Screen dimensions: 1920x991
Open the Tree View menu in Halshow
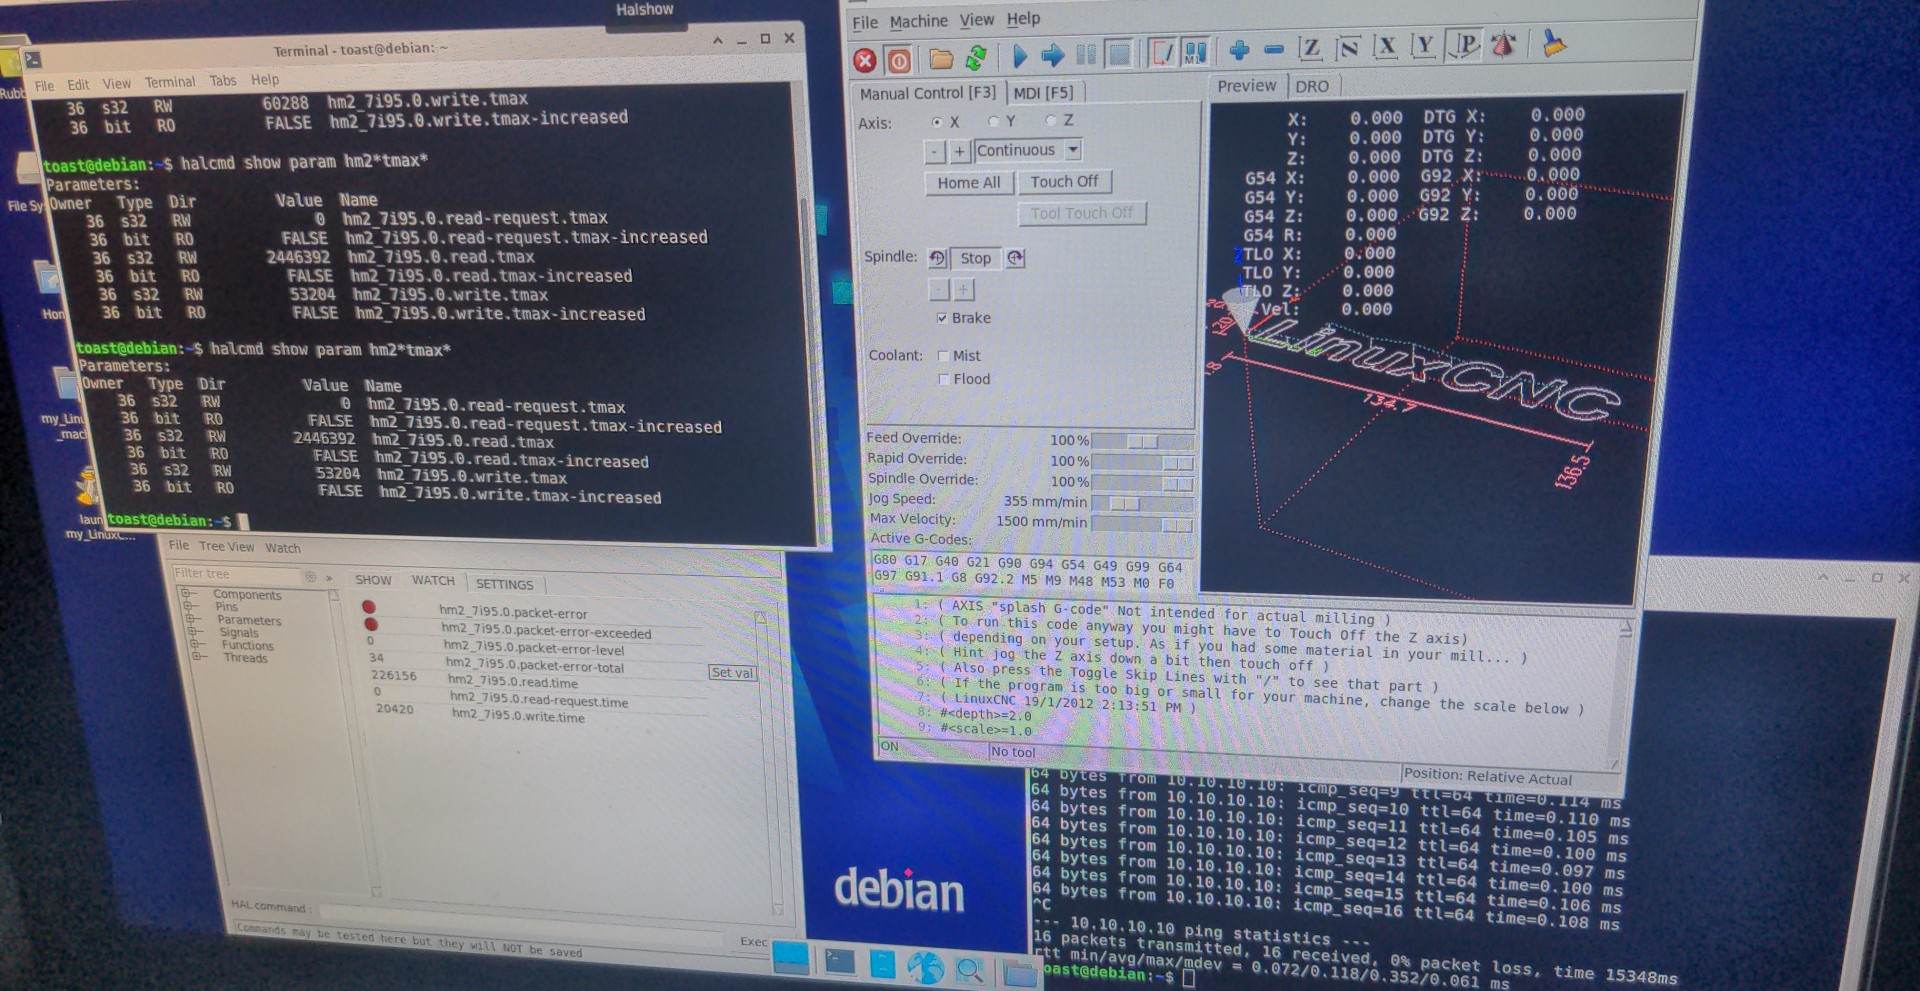pyautogui.click(x=226, y=546)
